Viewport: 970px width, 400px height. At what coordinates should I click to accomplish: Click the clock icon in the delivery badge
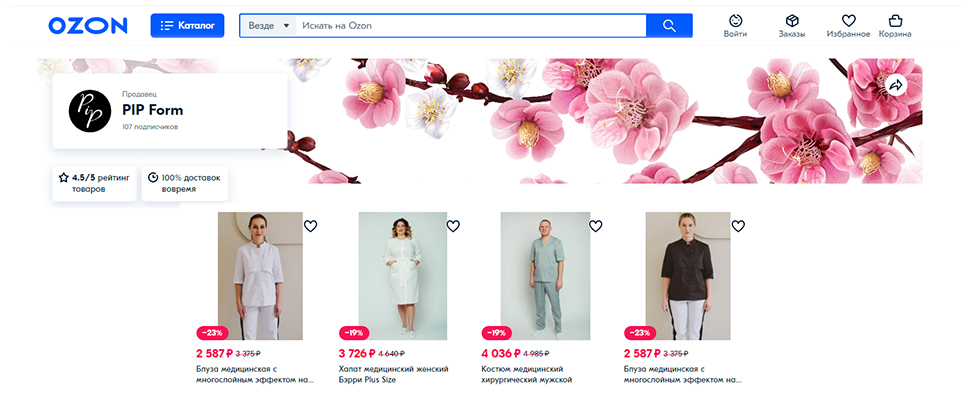click(153, 177)
